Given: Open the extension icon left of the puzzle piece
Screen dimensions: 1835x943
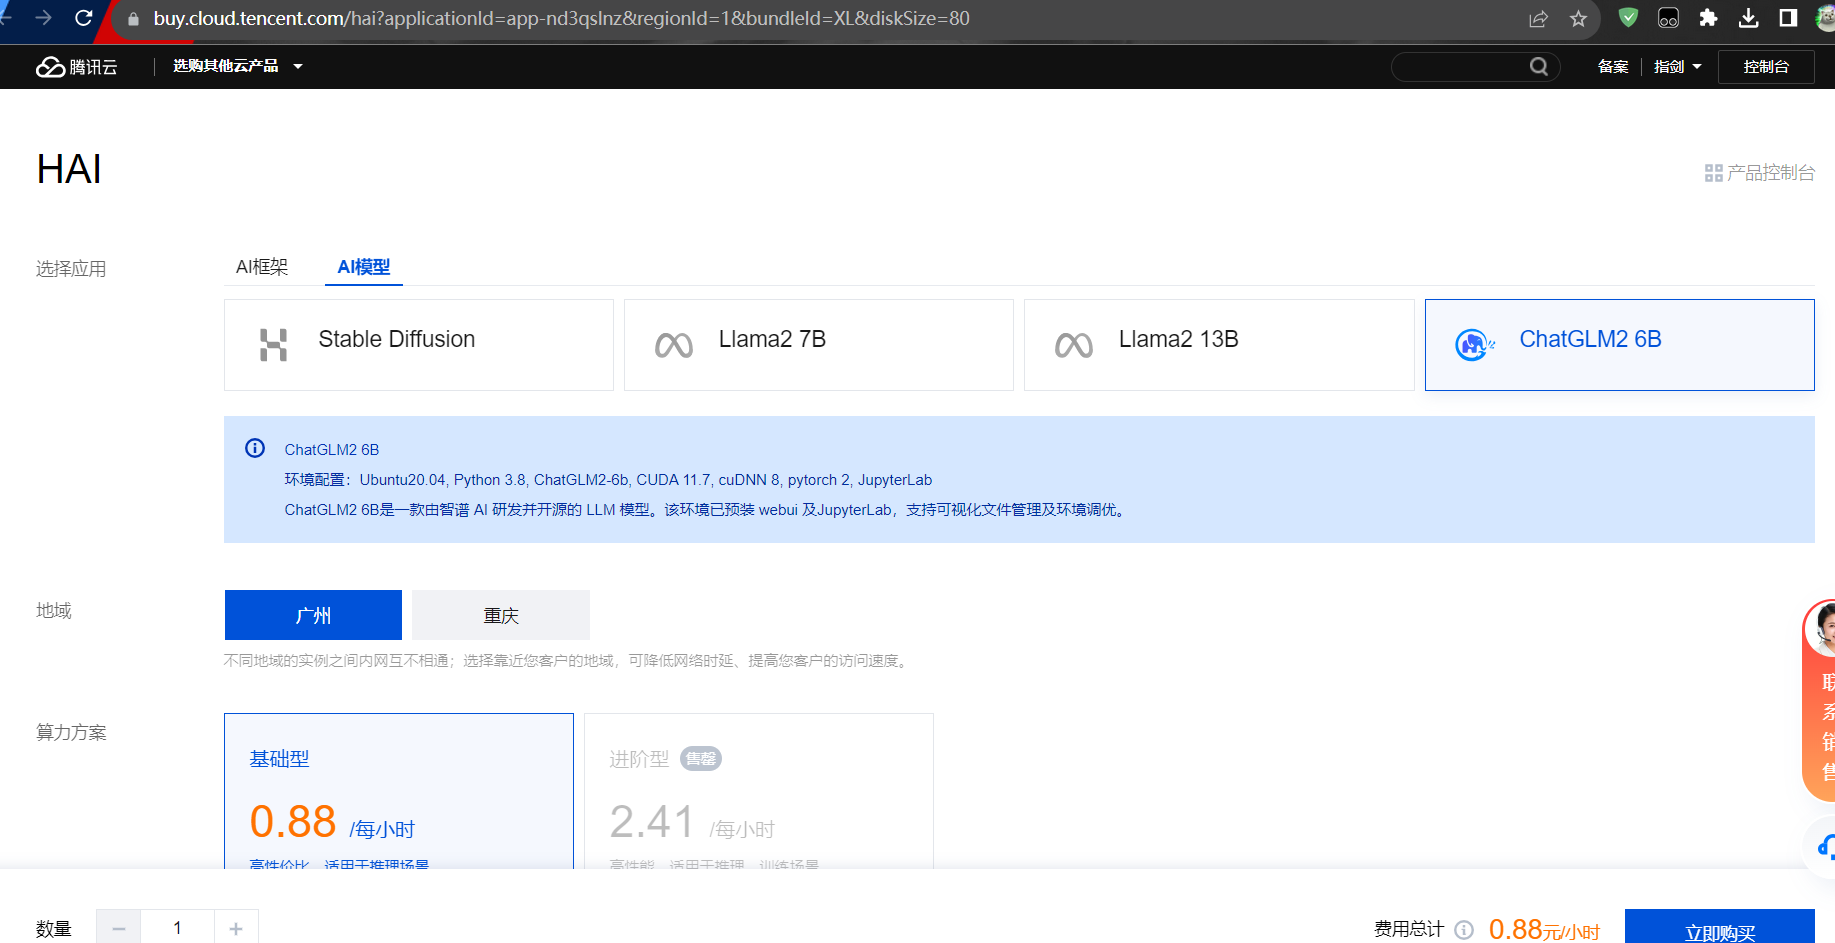Looking at the screenshot, I should point(1668,18).
